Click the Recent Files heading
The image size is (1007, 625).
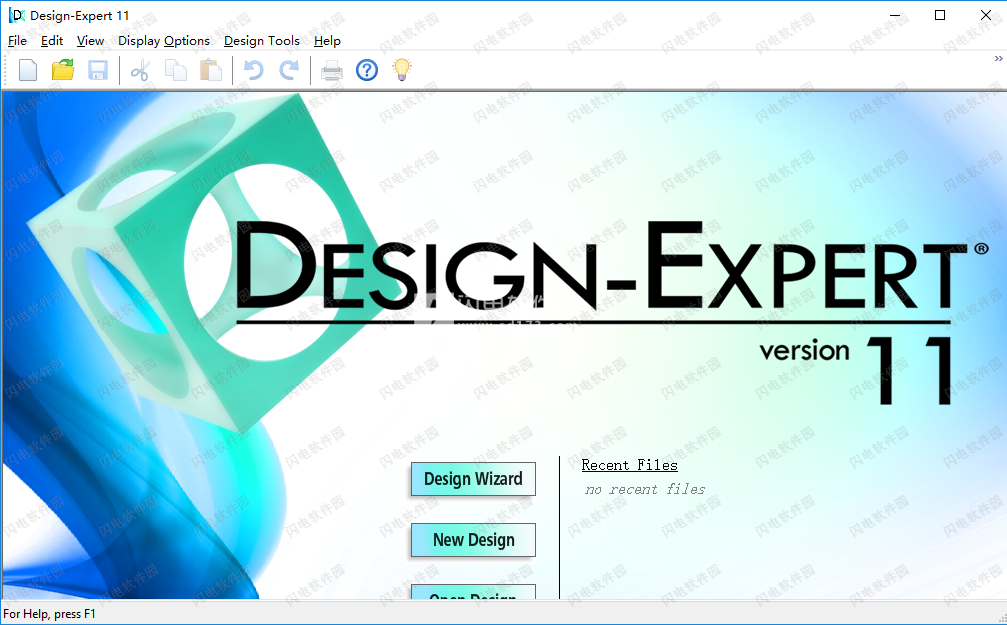tap(629, 465)
